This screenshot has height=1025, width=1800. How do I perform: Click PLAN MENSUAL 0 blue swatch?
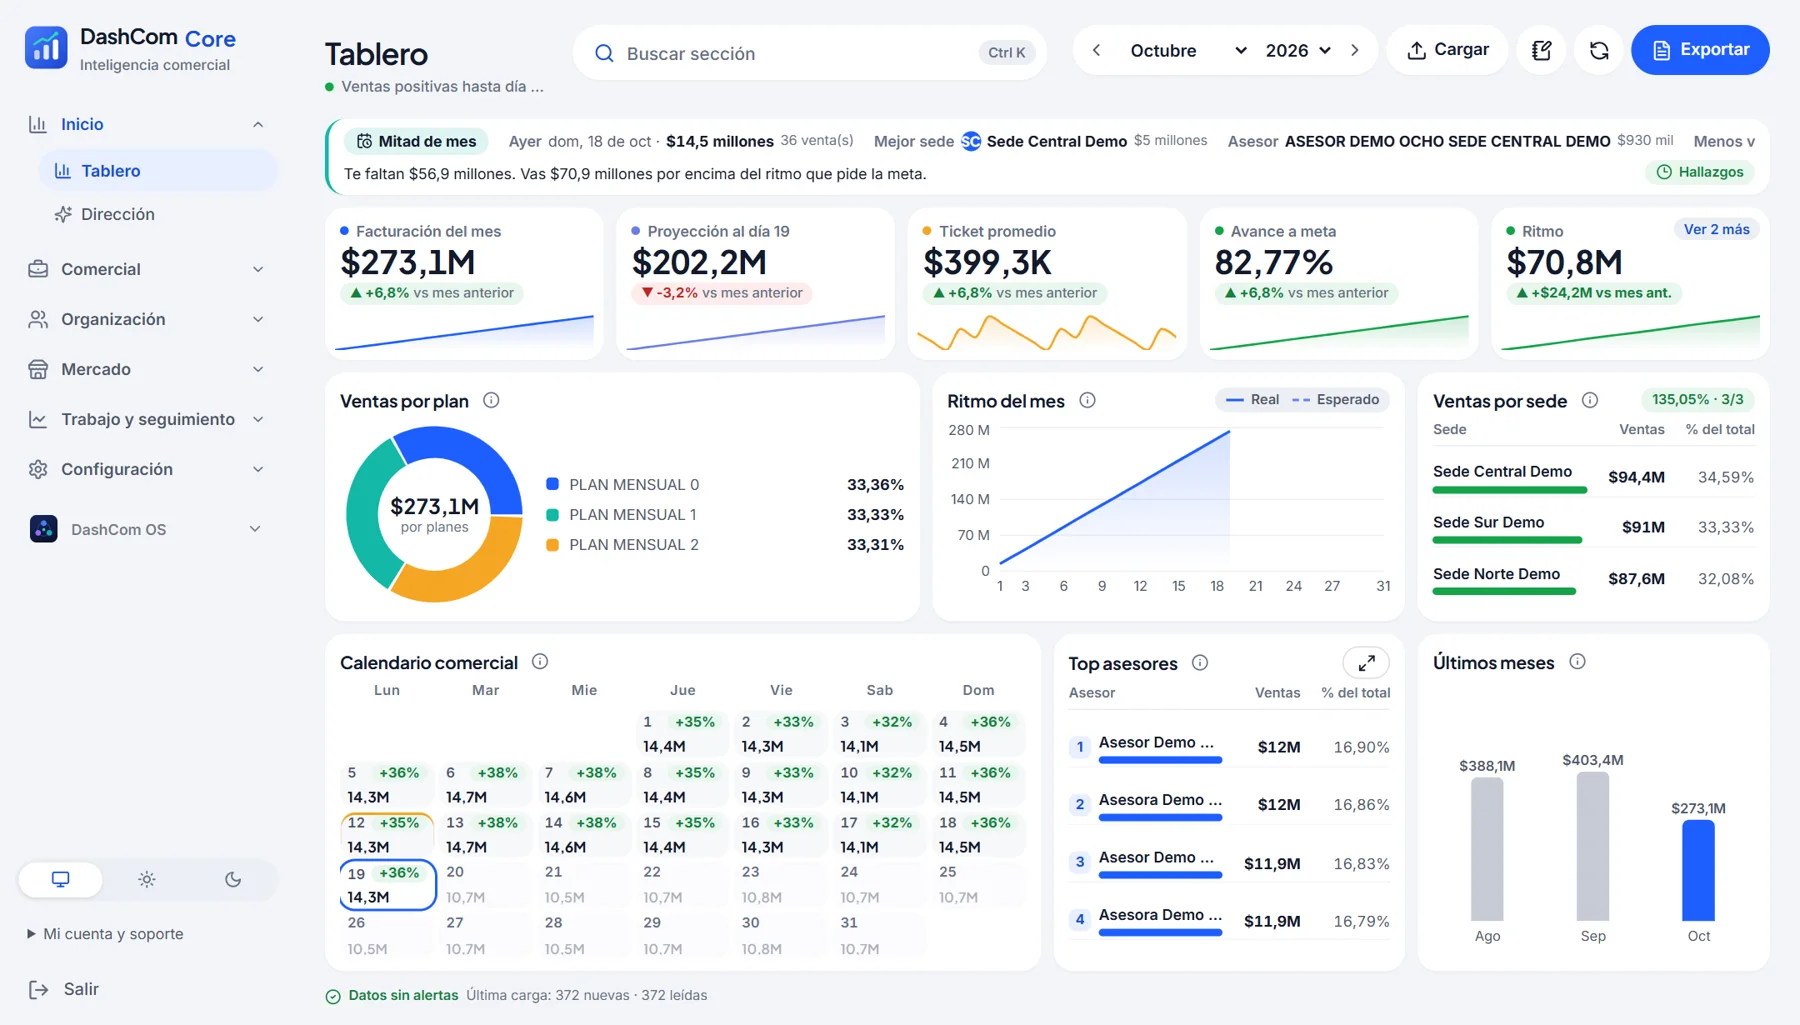(x=552, y=484)
